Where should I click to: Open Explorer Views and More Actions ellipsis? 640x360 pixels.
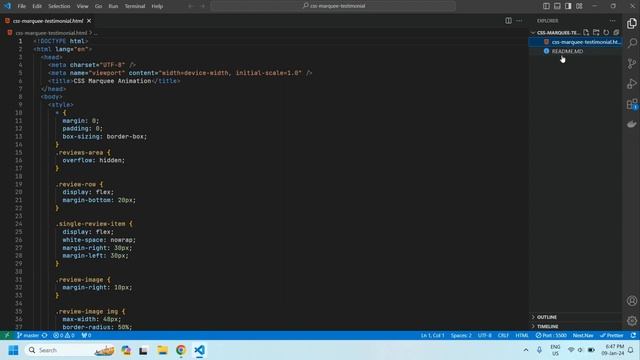point(612,20)
